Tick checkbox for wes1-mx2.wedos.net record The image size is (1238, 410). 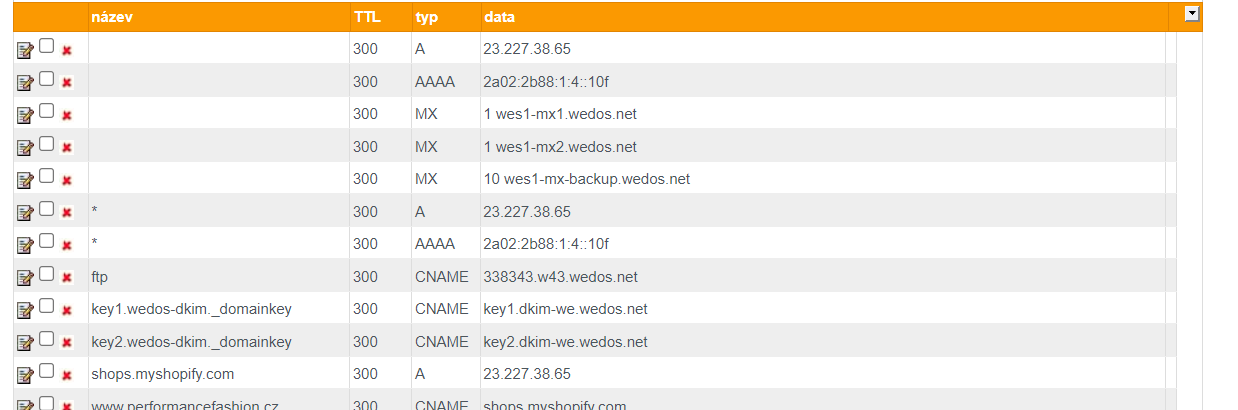pos(46,144)
